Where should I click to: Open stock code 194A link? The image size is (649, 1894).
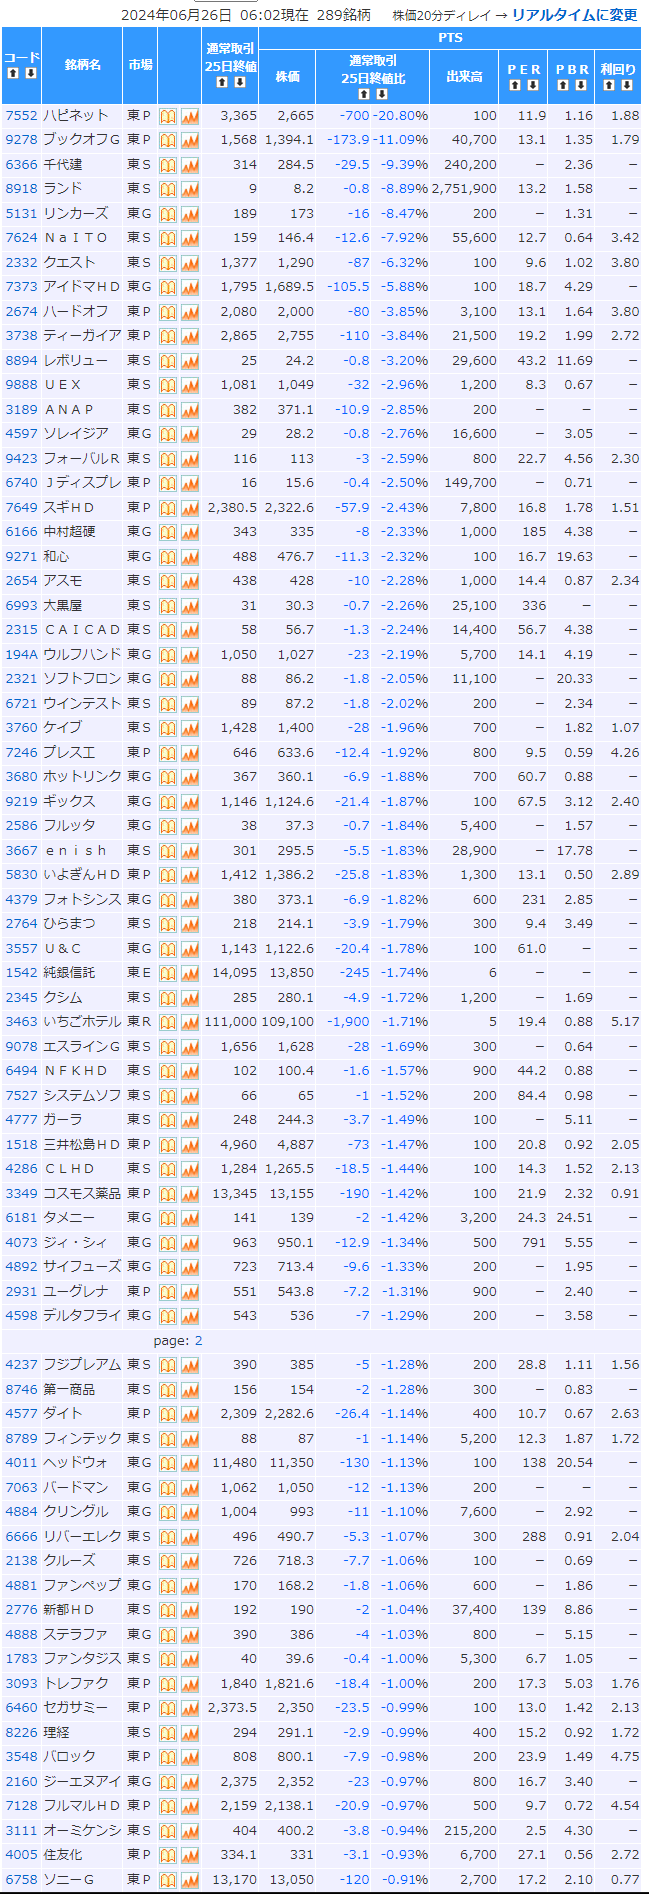click(21, 655)
